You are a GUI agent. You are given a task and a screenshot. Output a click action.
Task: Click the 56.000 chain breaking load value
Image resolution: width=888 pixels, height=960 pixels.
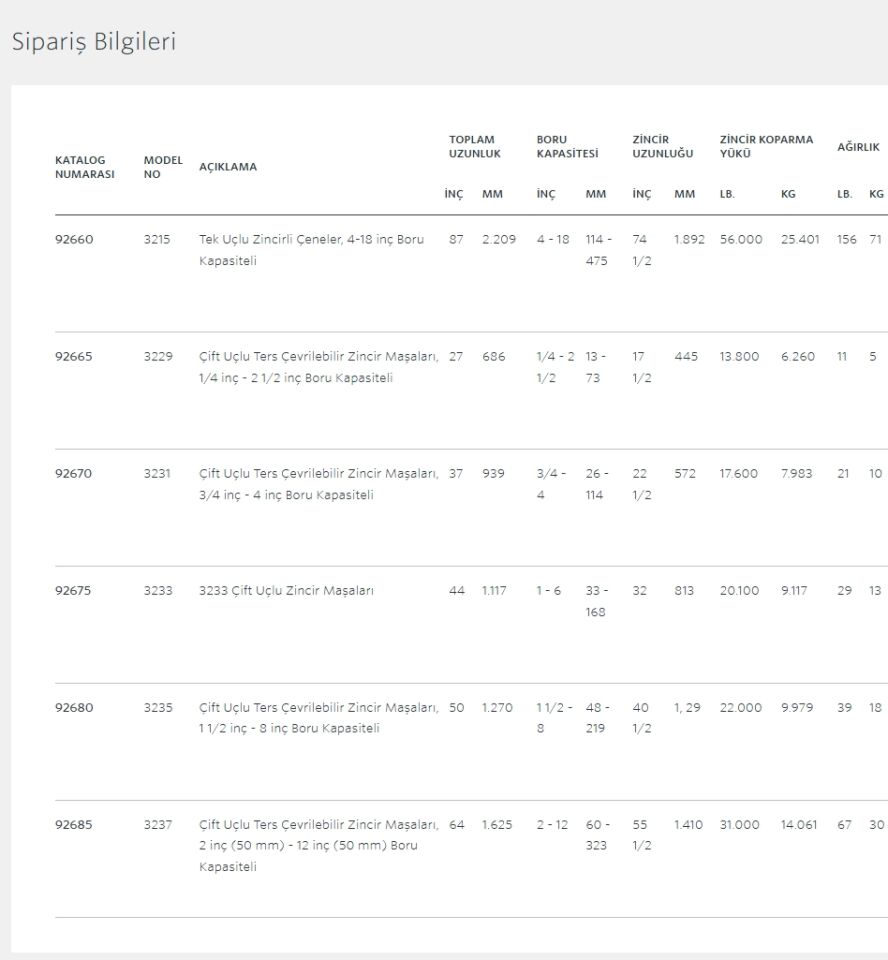741,240
